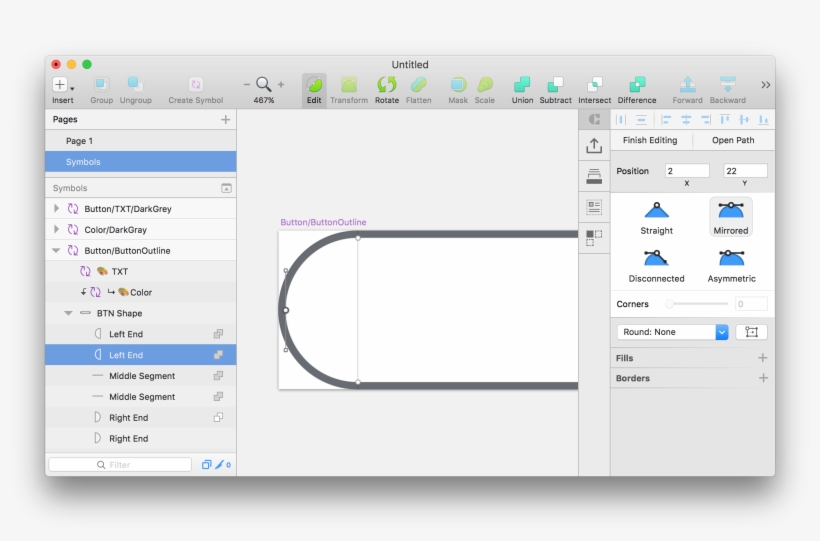Viewport: 820px width, 541px height.
Task: Click the Position X field
Action: 687,171
